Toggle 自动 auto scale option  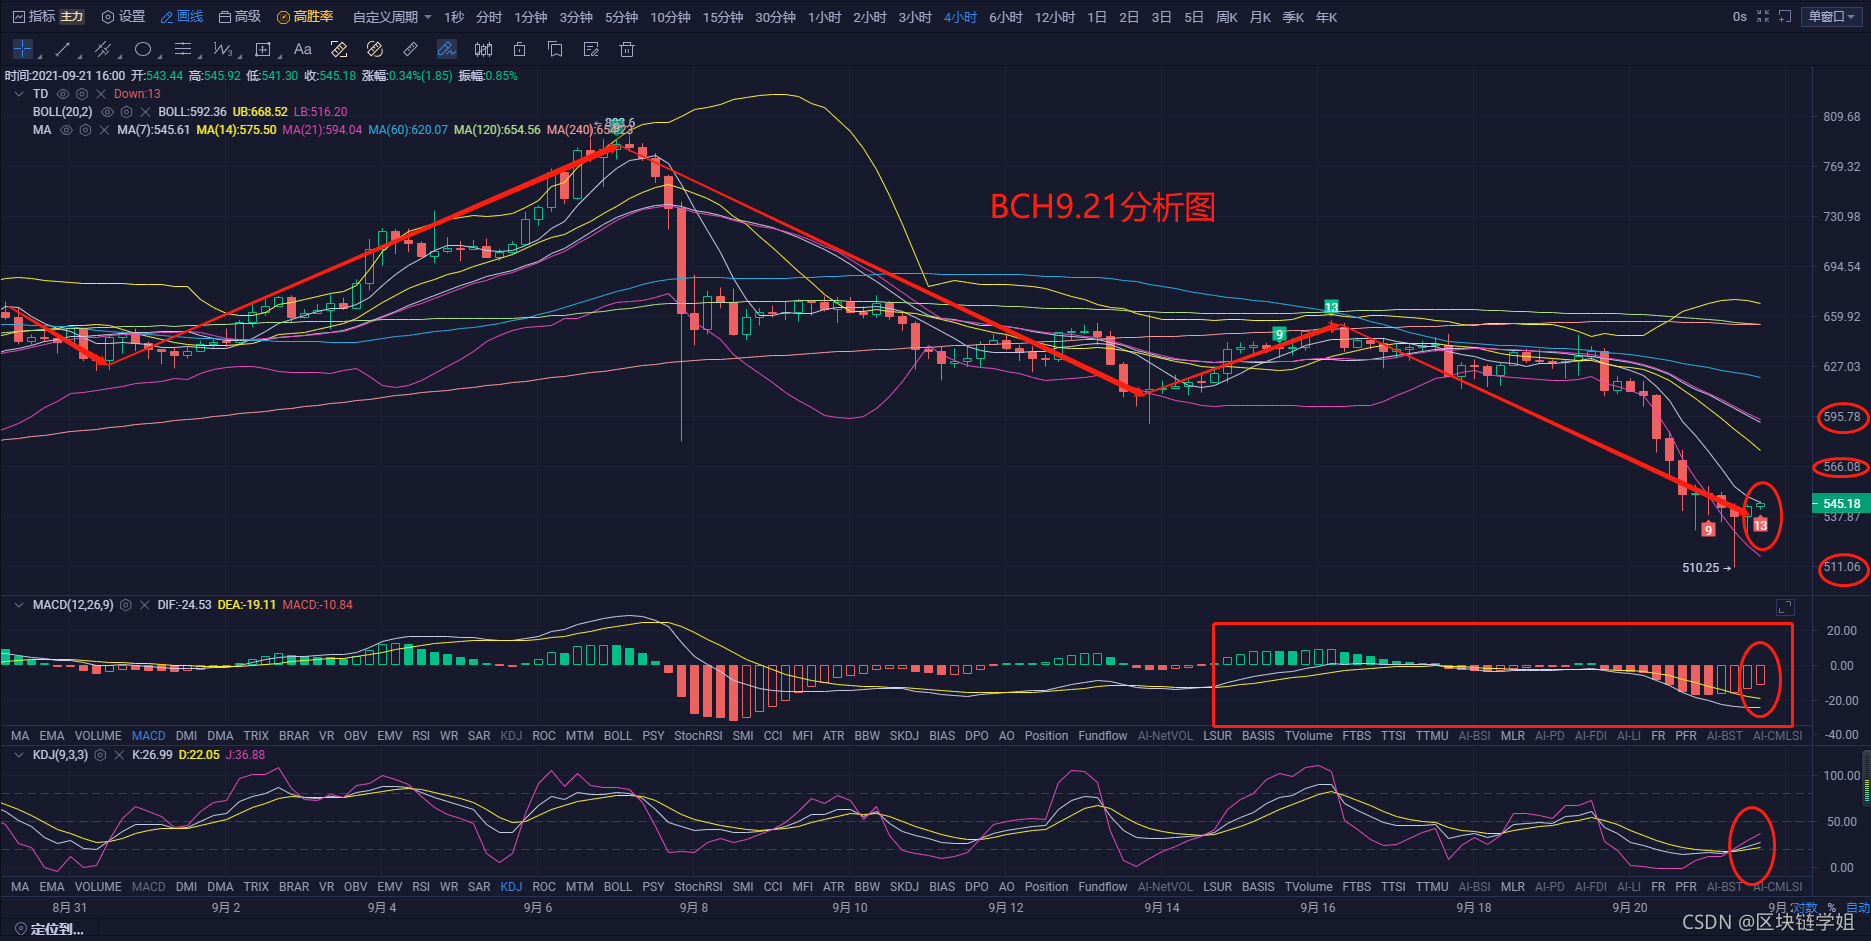pyautogui.click(x=1857, y=908)
